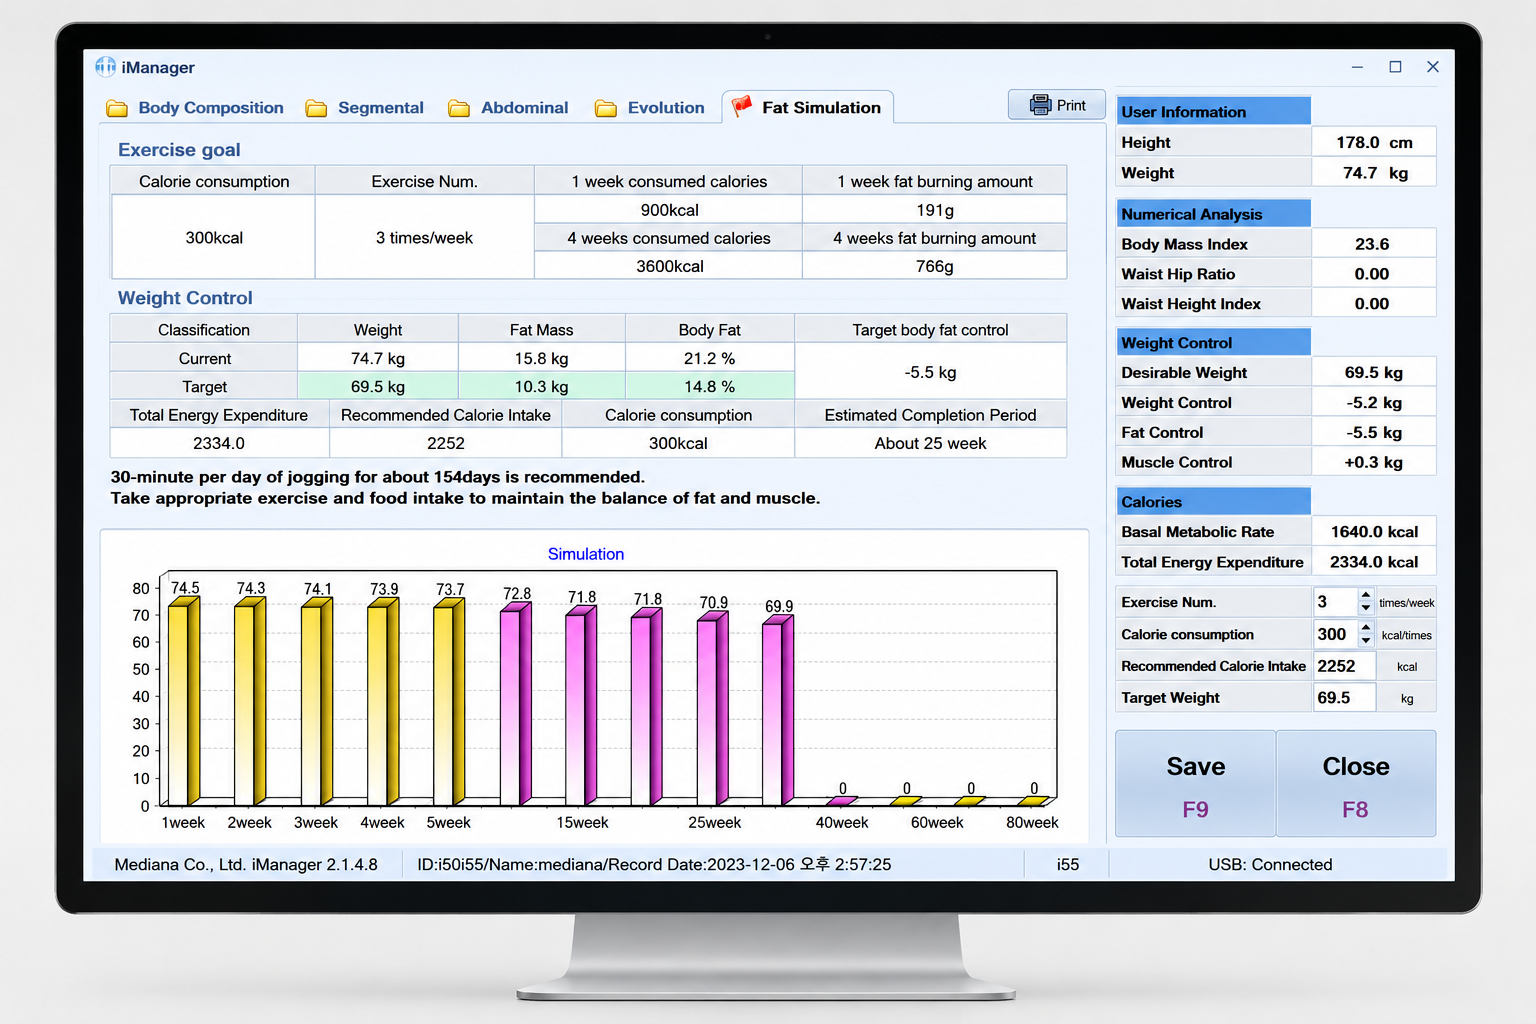Click the 1week bar labeled 74.5
The height and width of the screenshot is (1024, 1536).
(x=184, y=701)
